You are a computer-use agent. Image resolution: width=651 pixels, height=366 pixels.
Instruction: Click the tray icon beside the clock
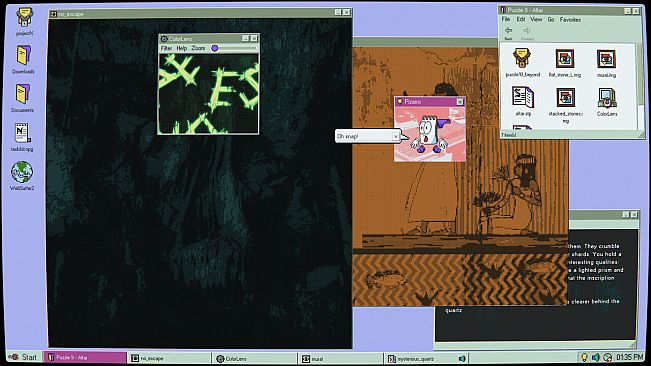point(607,357)
